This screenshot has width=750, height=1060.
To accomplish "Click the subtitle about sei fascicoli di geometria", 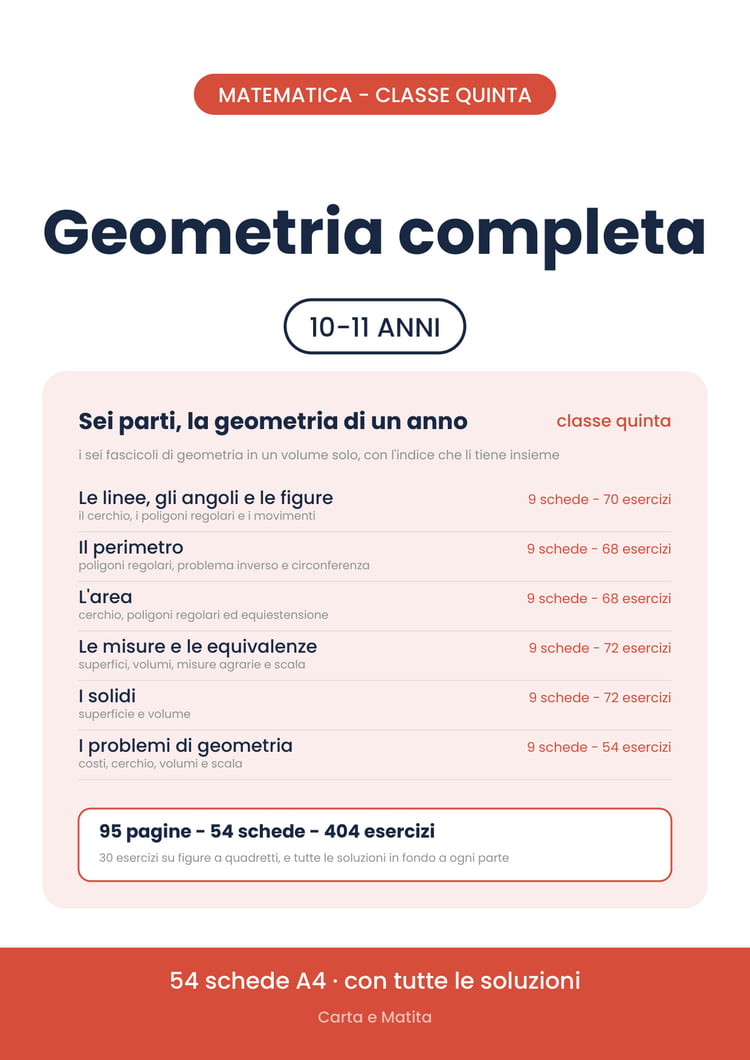I will tap(319, 455).
